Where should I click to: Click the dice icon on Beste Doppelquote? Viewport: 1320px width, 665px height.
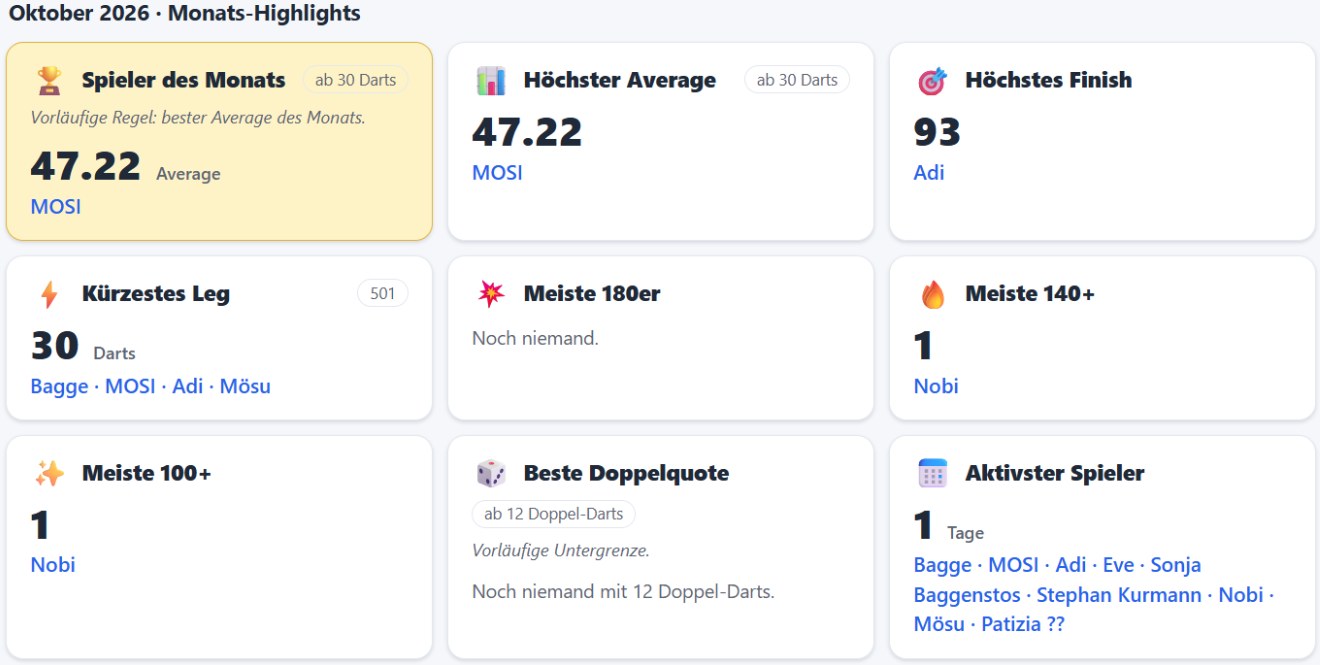pyautogui.click(x=491, y=473)
